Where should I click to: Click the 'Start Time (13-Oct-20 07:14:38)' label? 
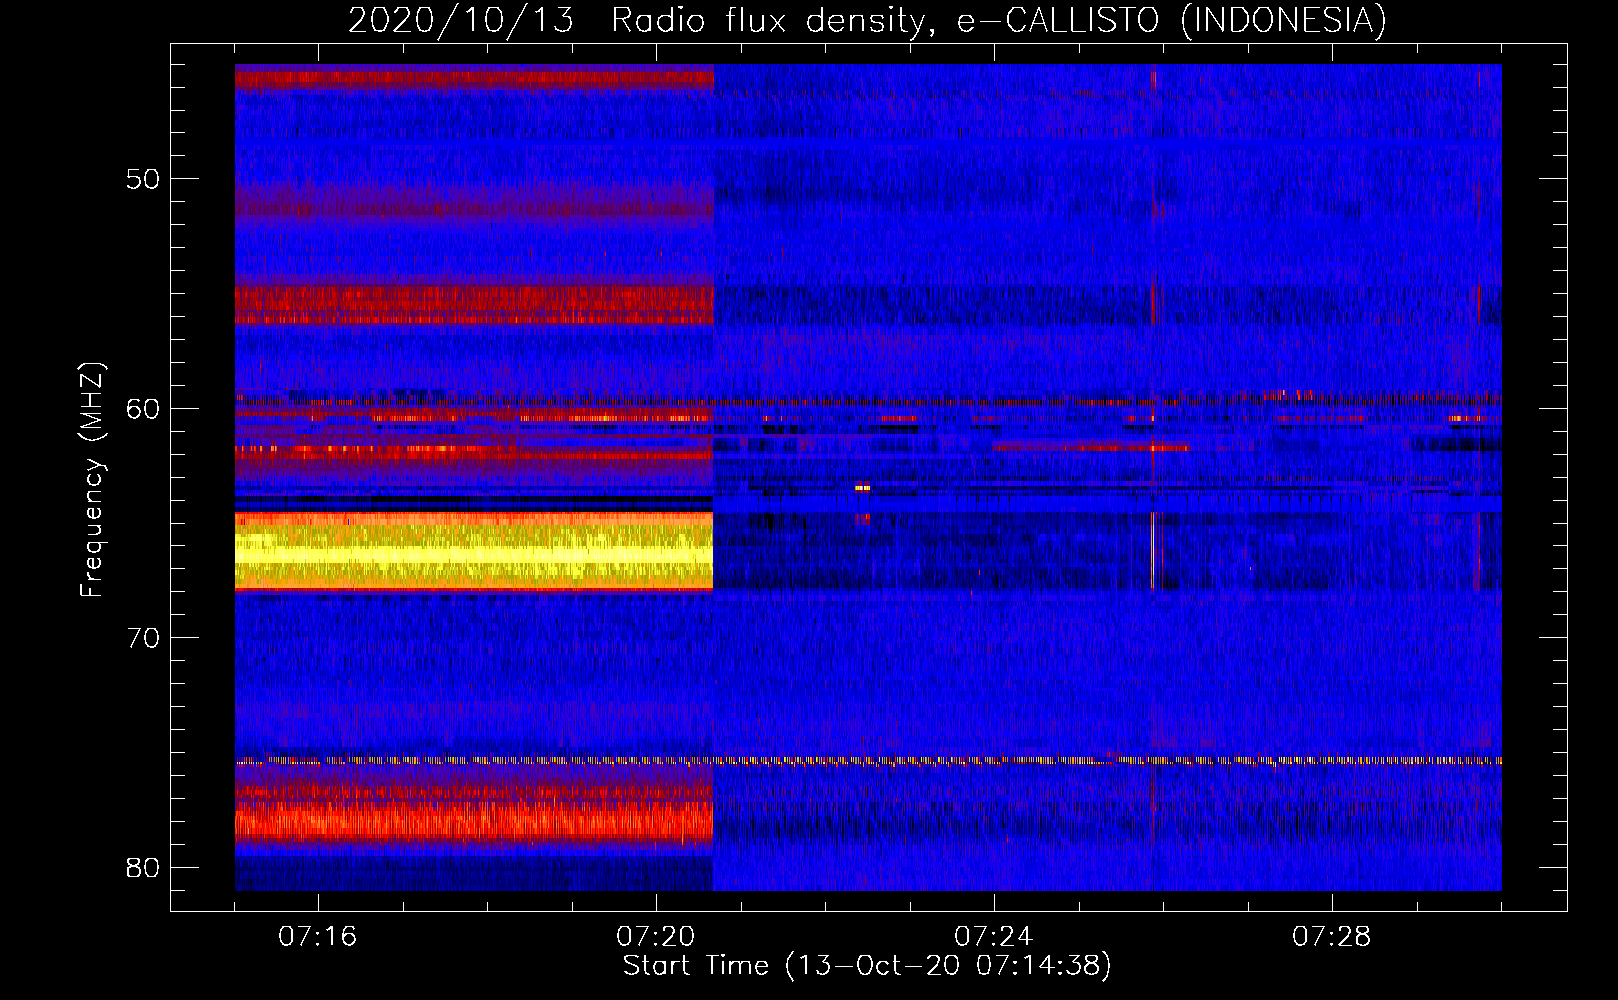[867, 965]
